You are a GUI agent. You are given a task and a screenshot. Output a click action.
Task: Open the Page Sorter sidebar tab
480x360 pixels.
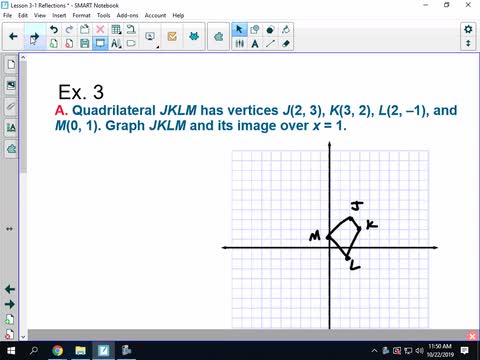(x=11, y=64)
